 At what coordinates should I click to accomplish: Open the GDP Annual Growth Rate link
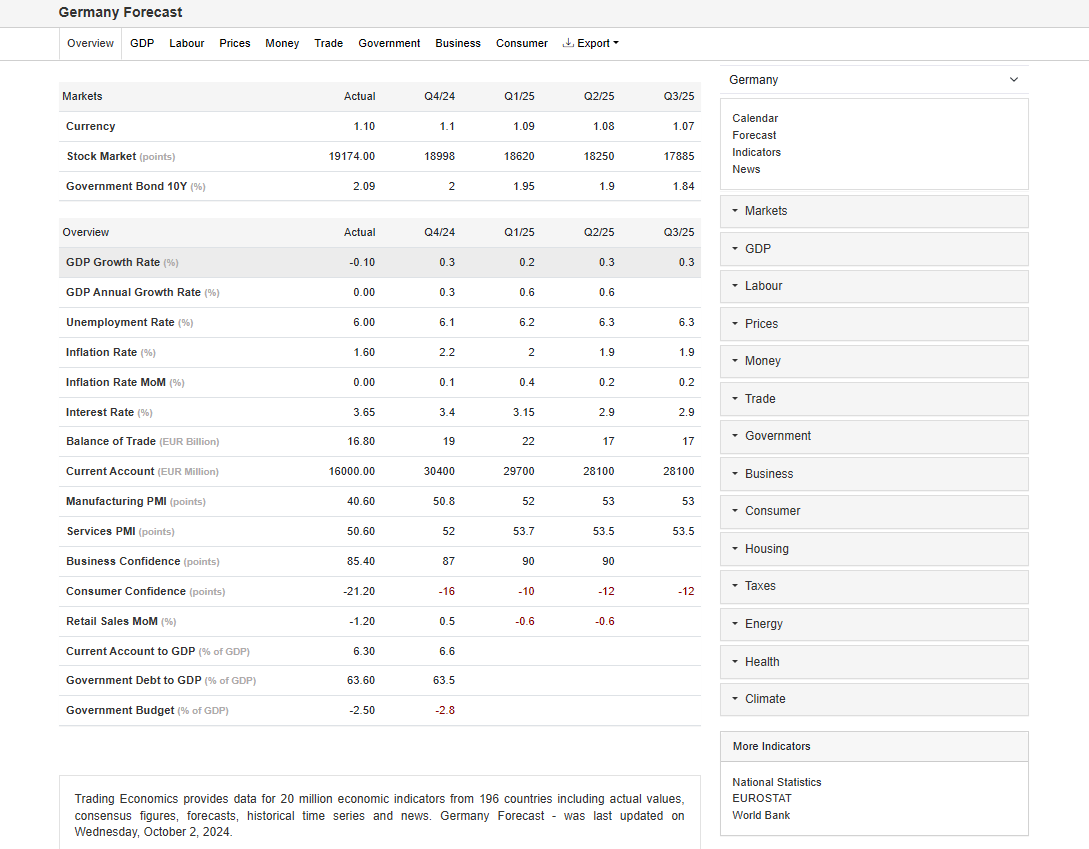pos(133,292)
